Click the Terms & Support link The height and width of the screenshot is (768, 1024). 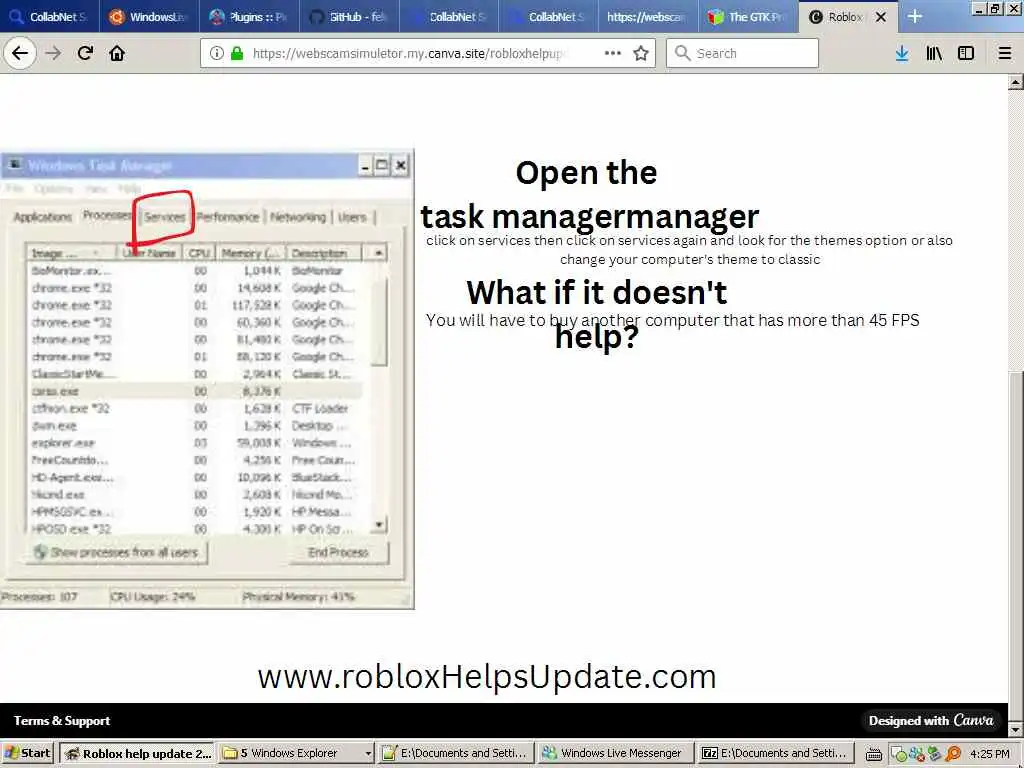click(62, 721)
